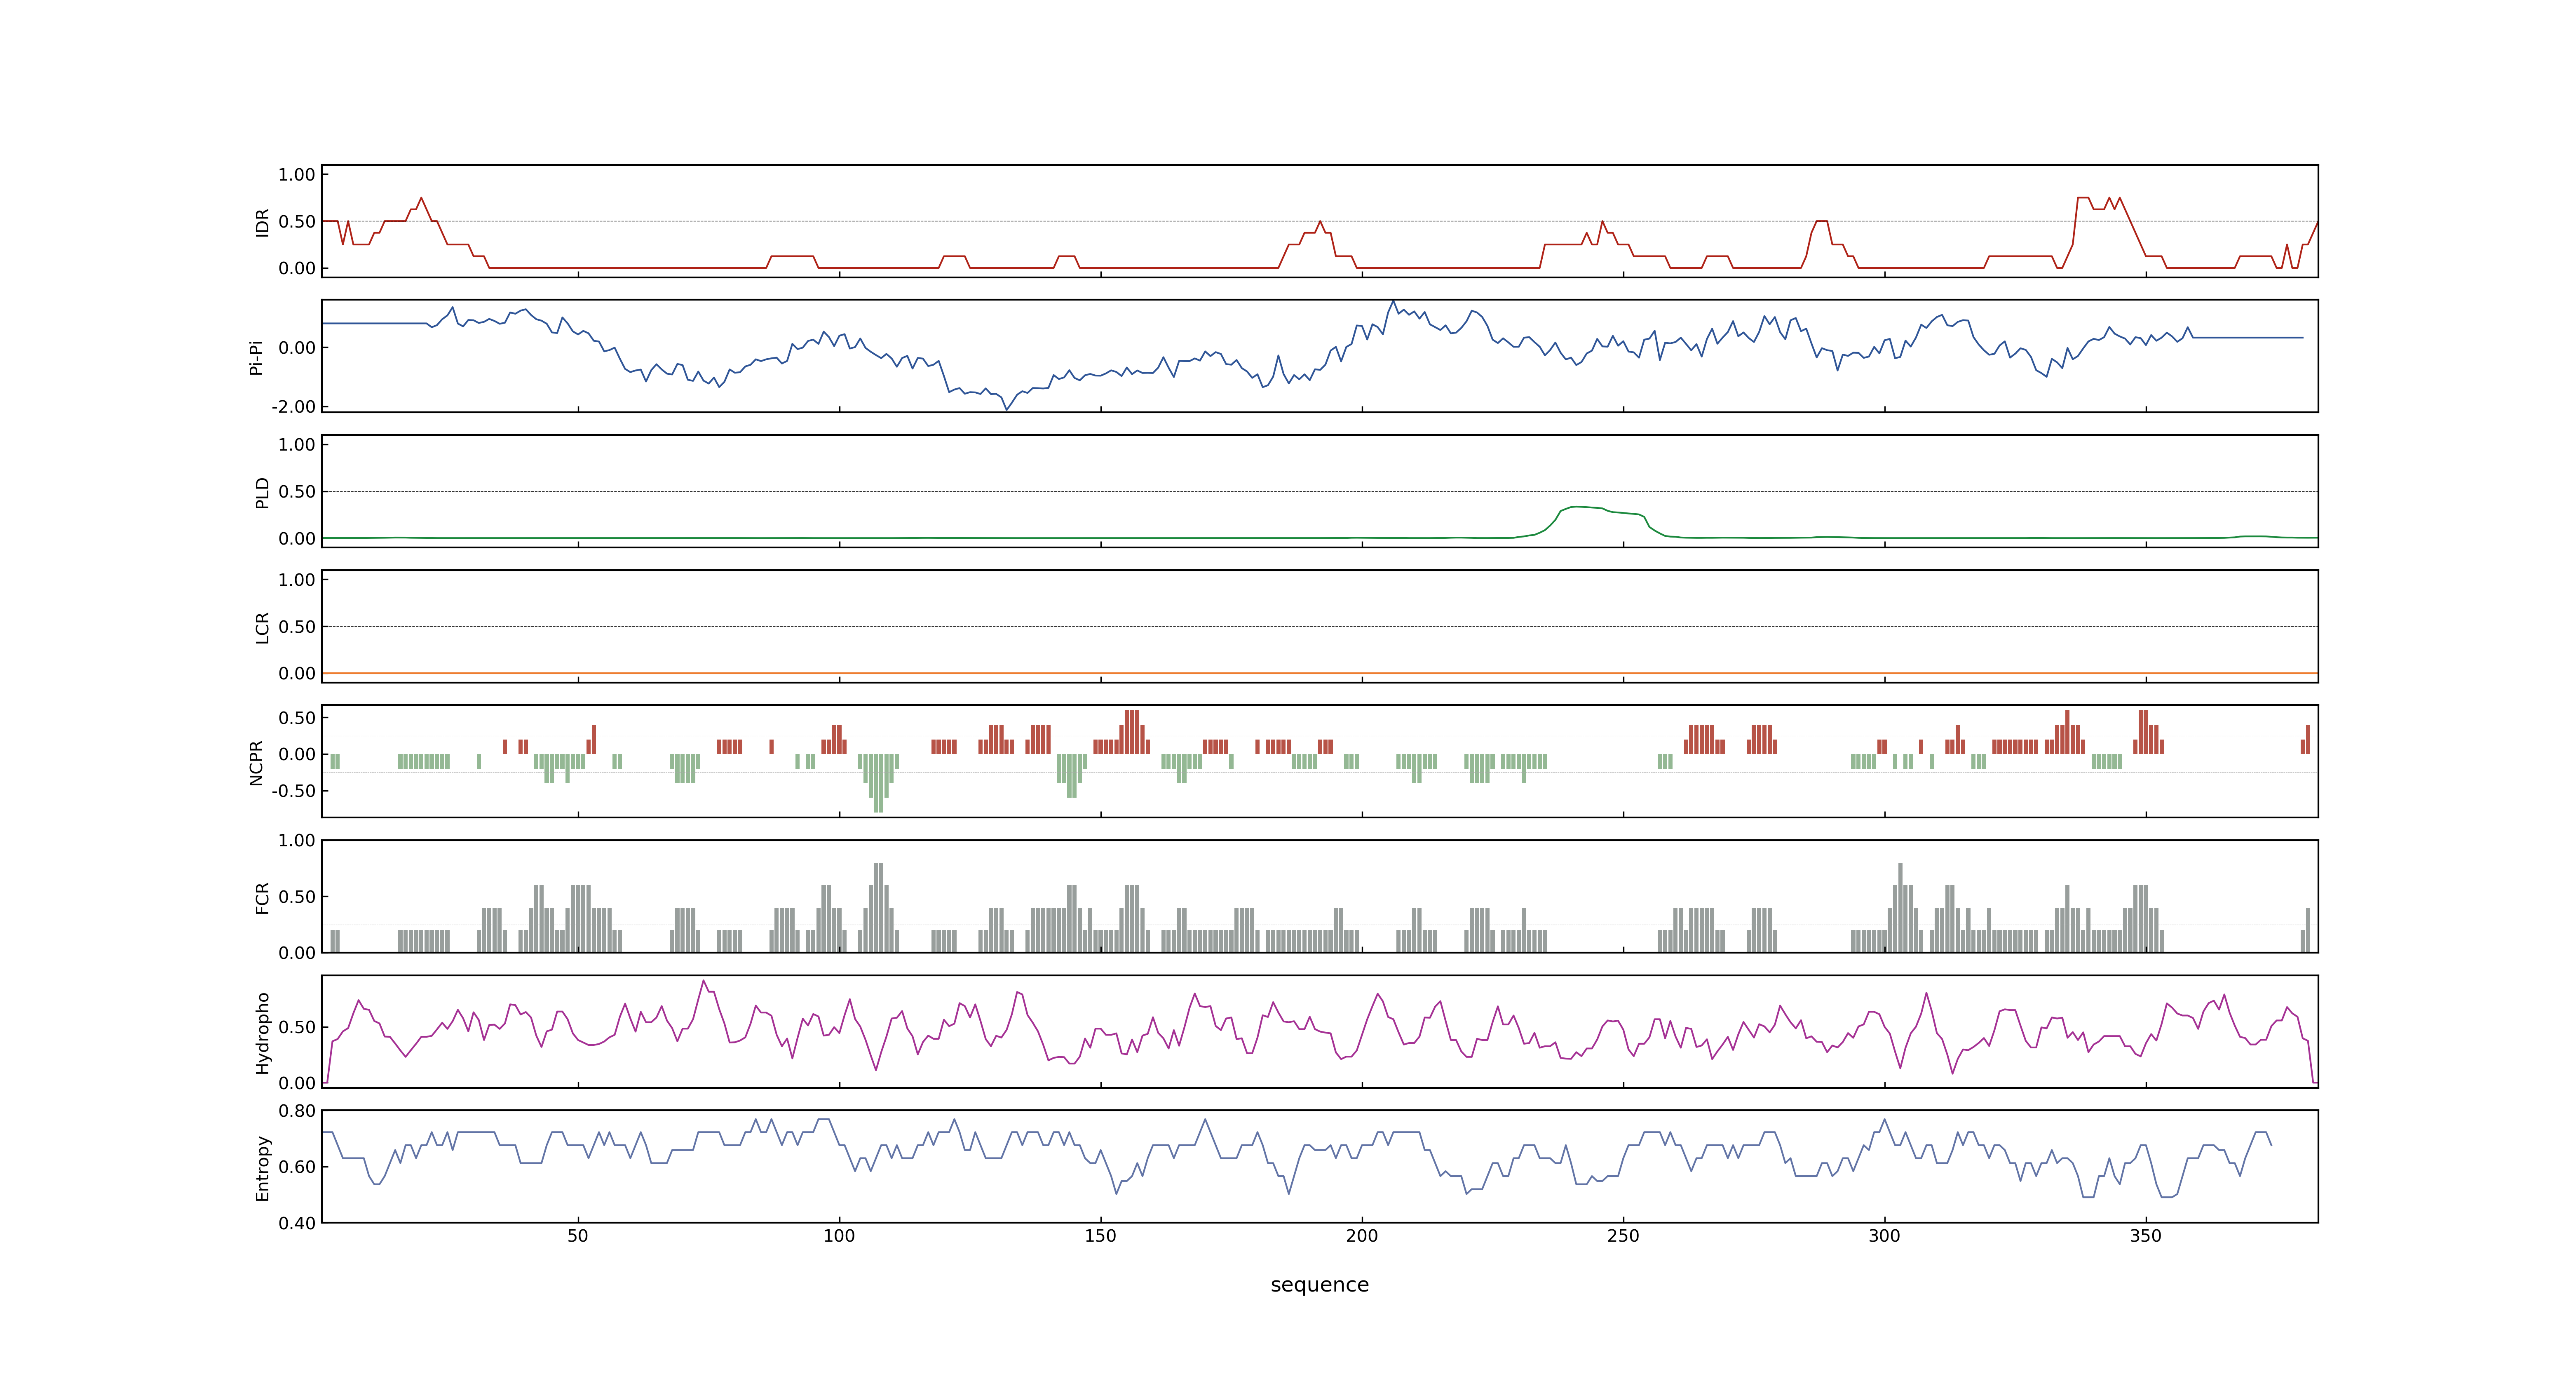The height and width of the screenshot is (1374, 2576).
Task: Click the lowest Pi-Pi trough near position 132
Action: (1006, 409)
